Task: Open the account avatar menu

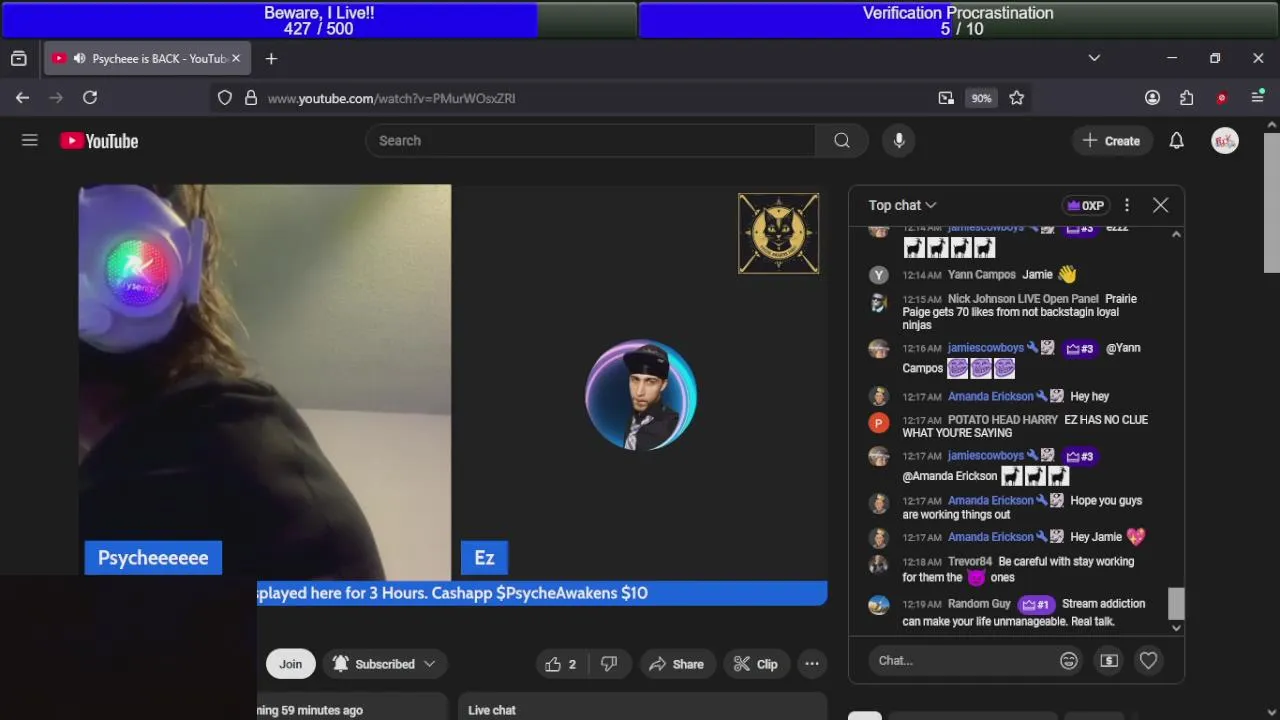Action: (x=1225, y=141)
